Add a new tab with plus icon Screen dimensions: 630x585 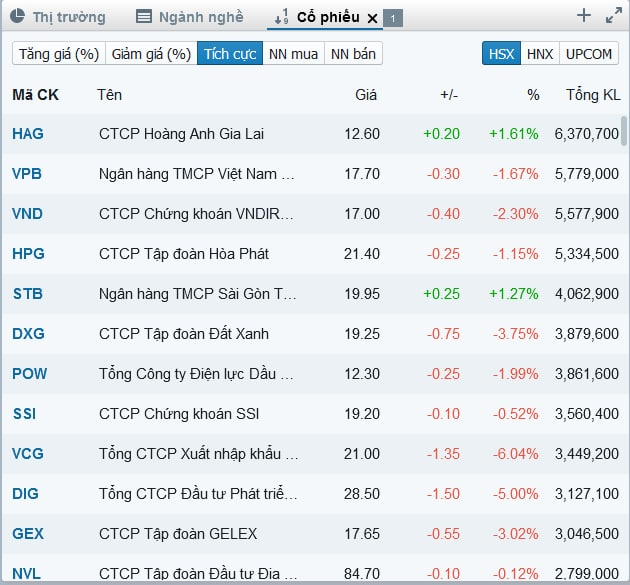click(x=584, y=15)
